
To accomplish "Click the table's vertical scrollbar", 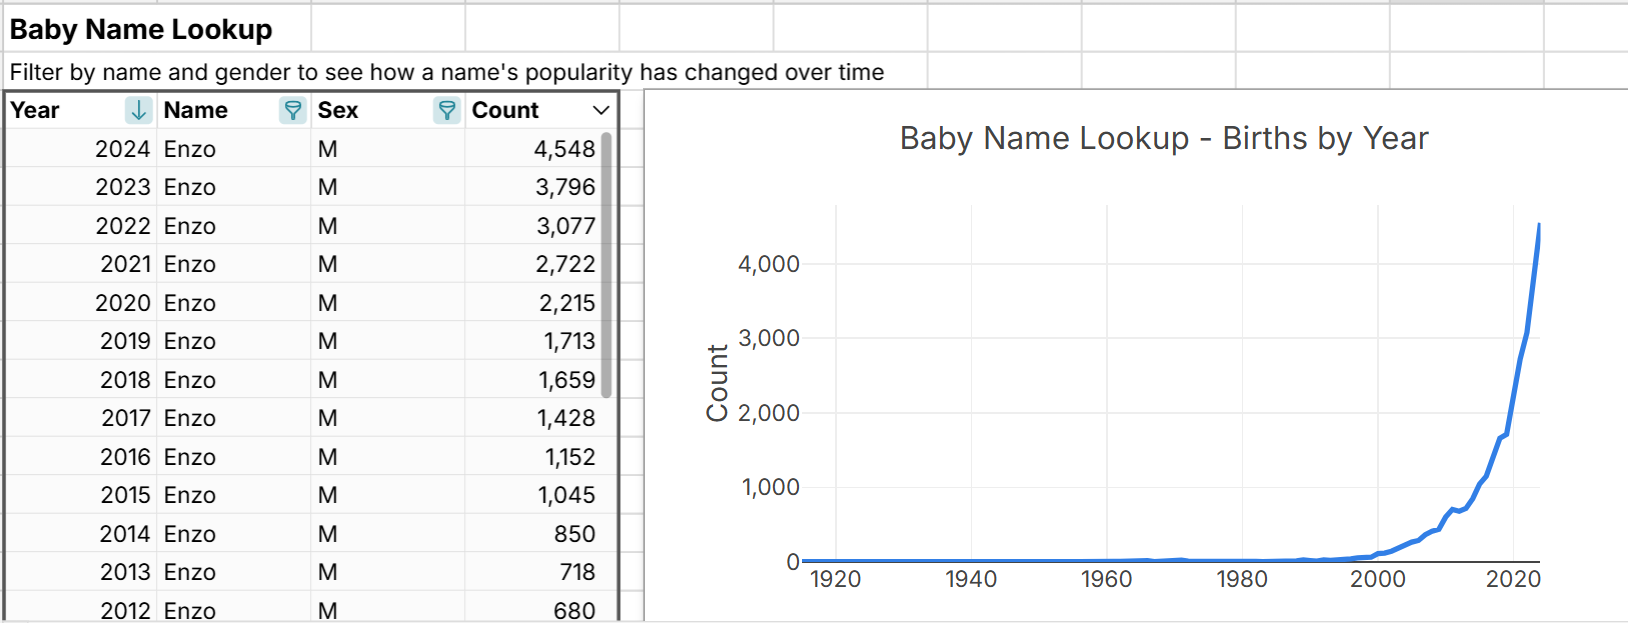I will [x=606, y=265].
